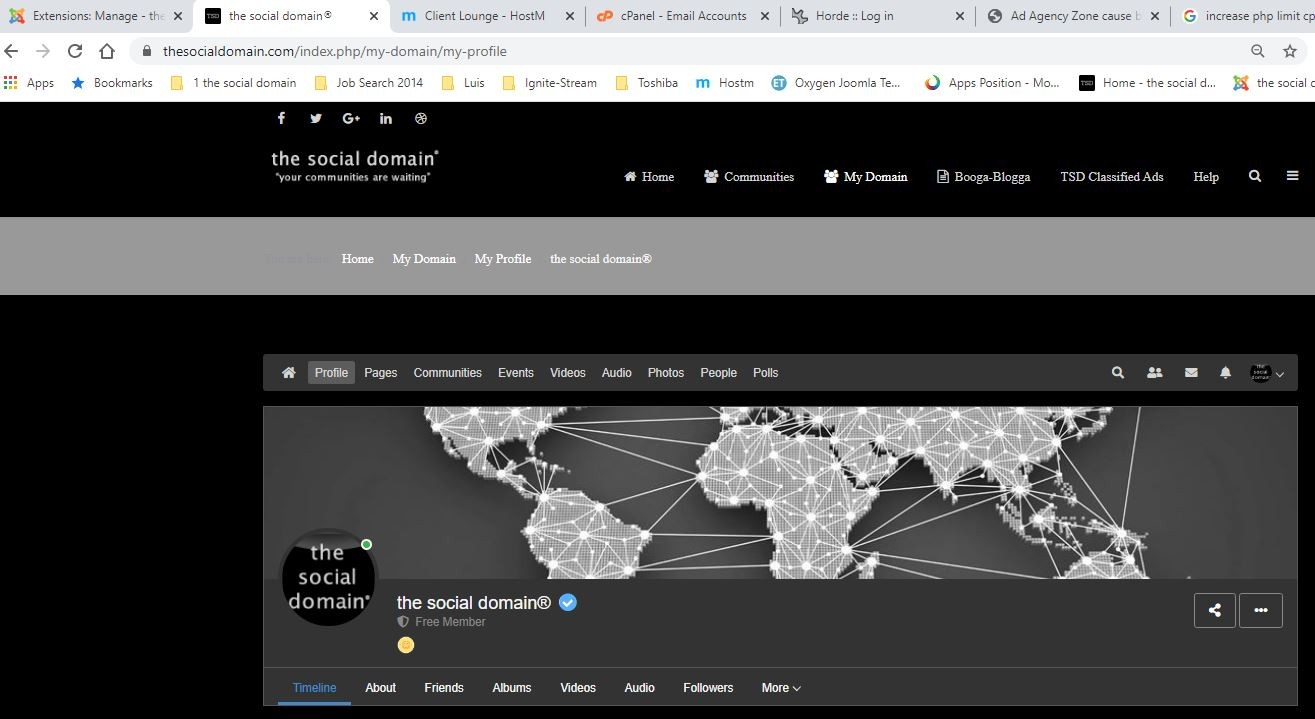
Task: Click the social domain profile avatar
Action: [327, 578]
